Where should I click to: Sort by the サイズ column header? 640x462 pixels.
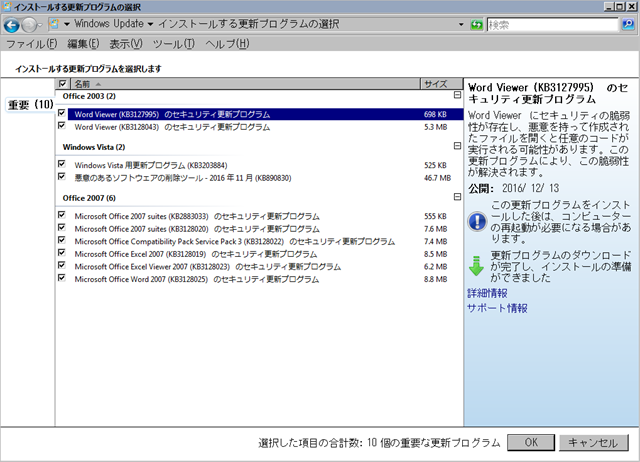(442, 84)
